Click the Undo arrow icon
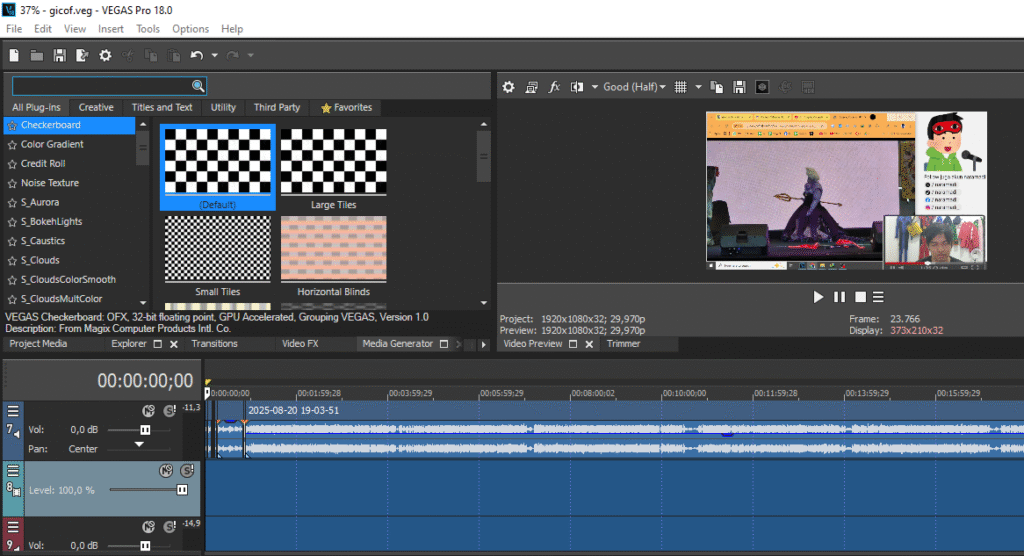Screen dimensions: 1024x556 197,56
